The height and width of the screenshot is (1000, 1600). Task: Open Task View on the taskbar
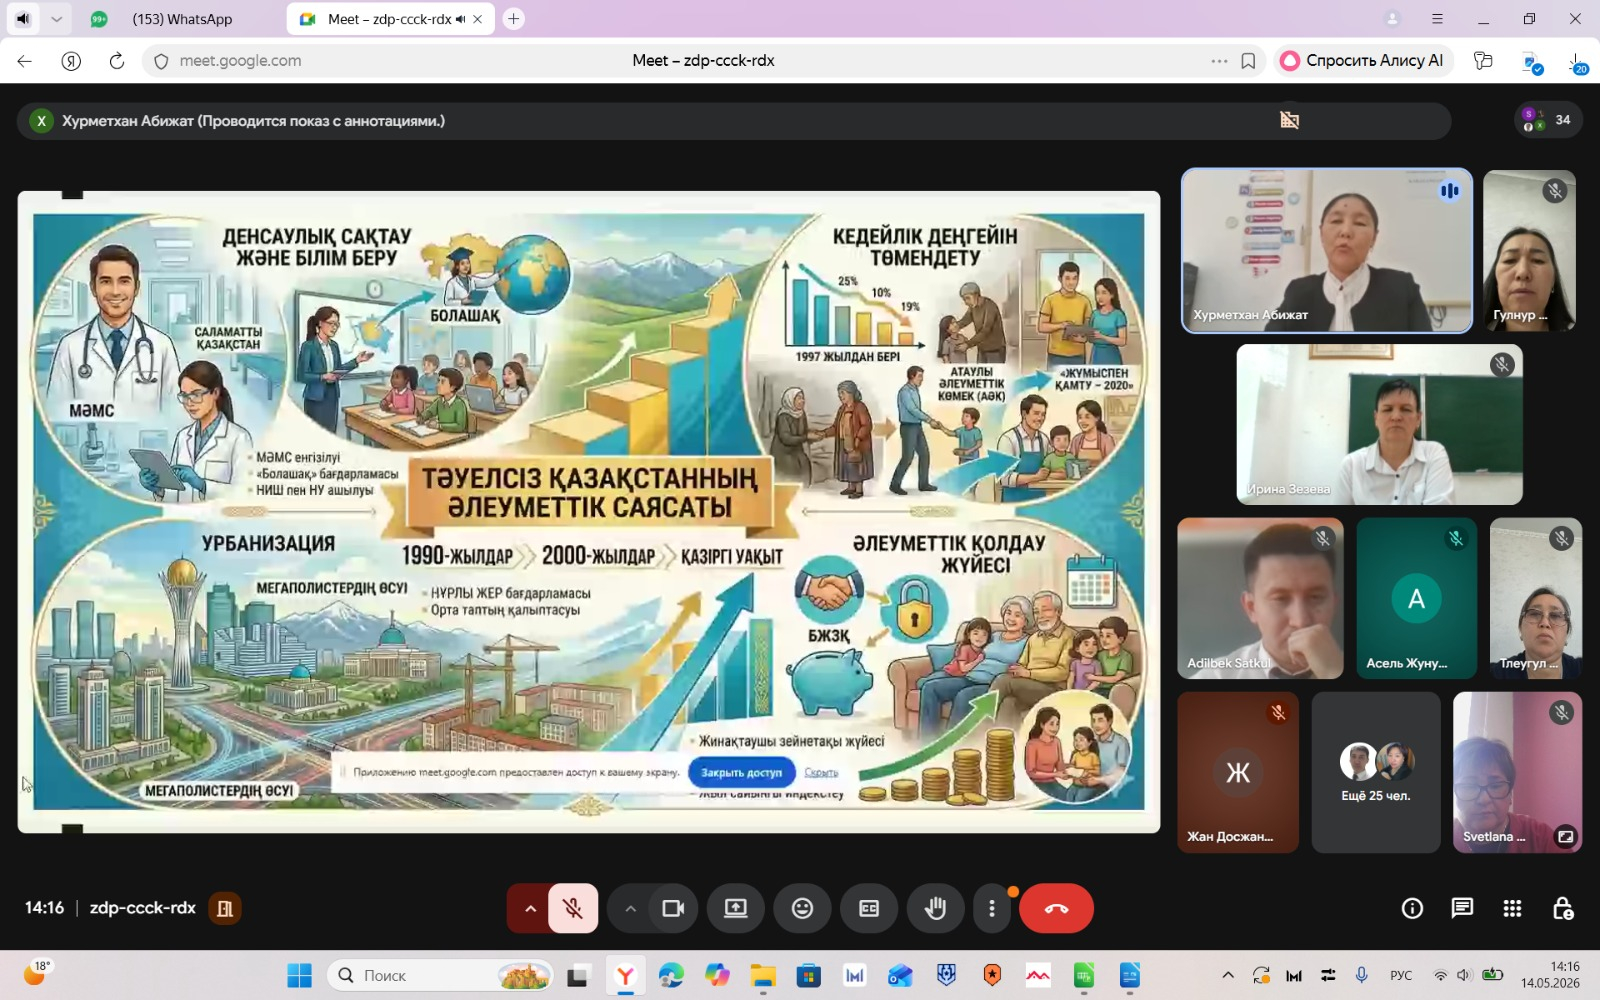578,975
